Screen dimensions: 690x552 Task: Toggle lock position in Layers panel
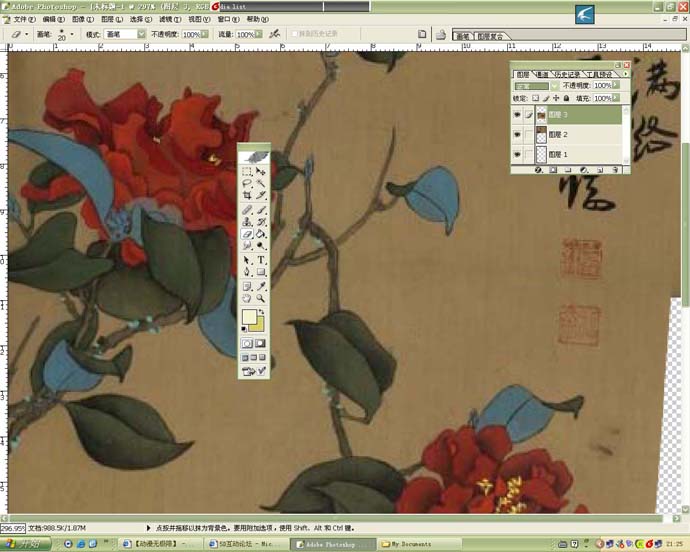[556, 98]
